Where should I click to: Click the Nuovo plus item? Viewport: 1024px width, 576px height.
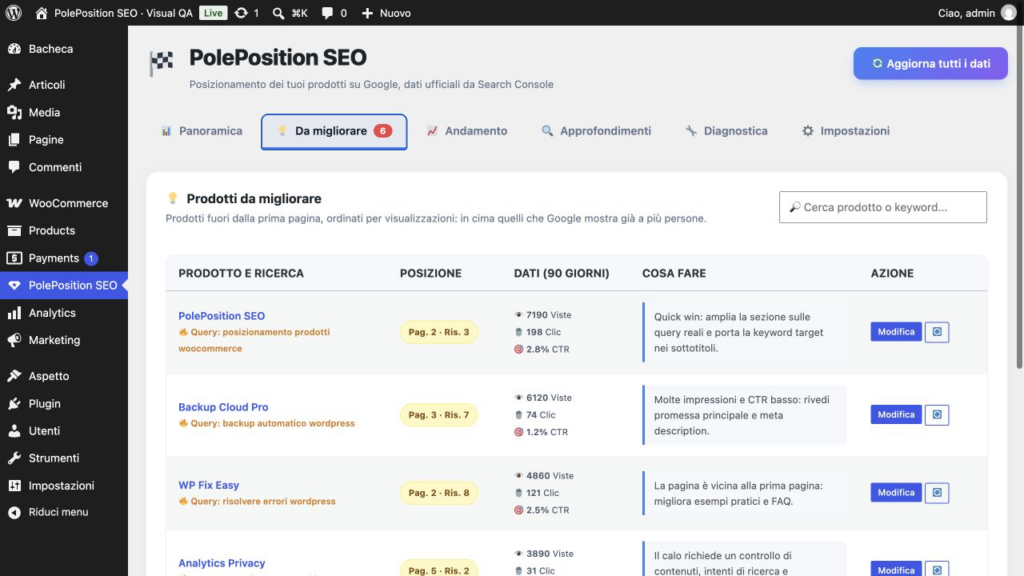tap(386, 13)
